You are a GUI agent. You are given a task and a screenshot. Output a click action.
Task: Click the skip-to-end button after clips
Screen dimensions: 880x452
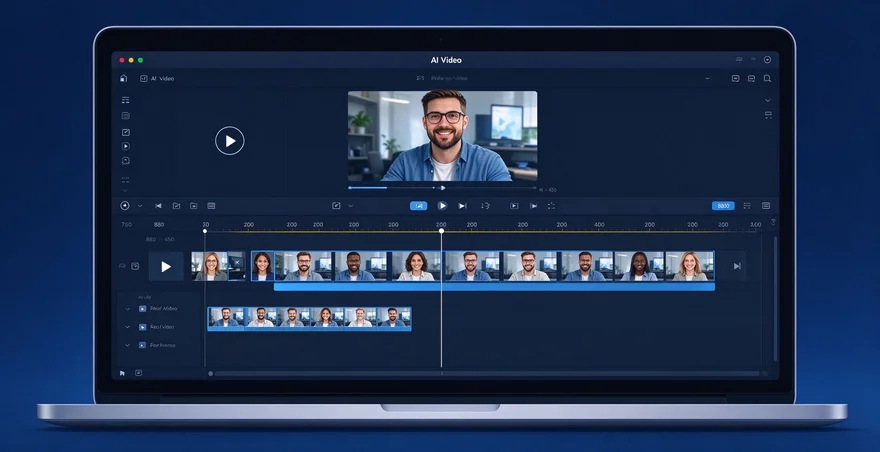(737, 266)
